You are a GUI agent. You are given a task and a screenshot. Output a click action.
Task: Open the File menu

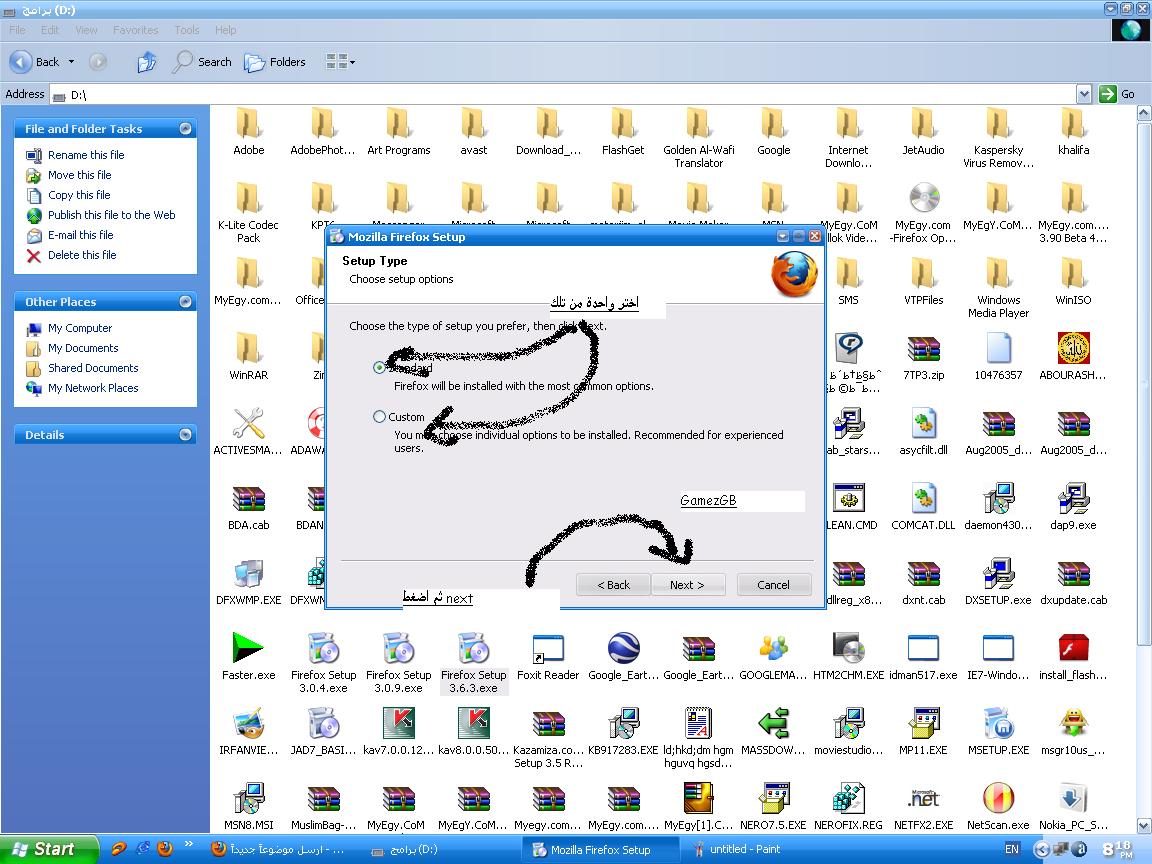(x=17, y=30)
